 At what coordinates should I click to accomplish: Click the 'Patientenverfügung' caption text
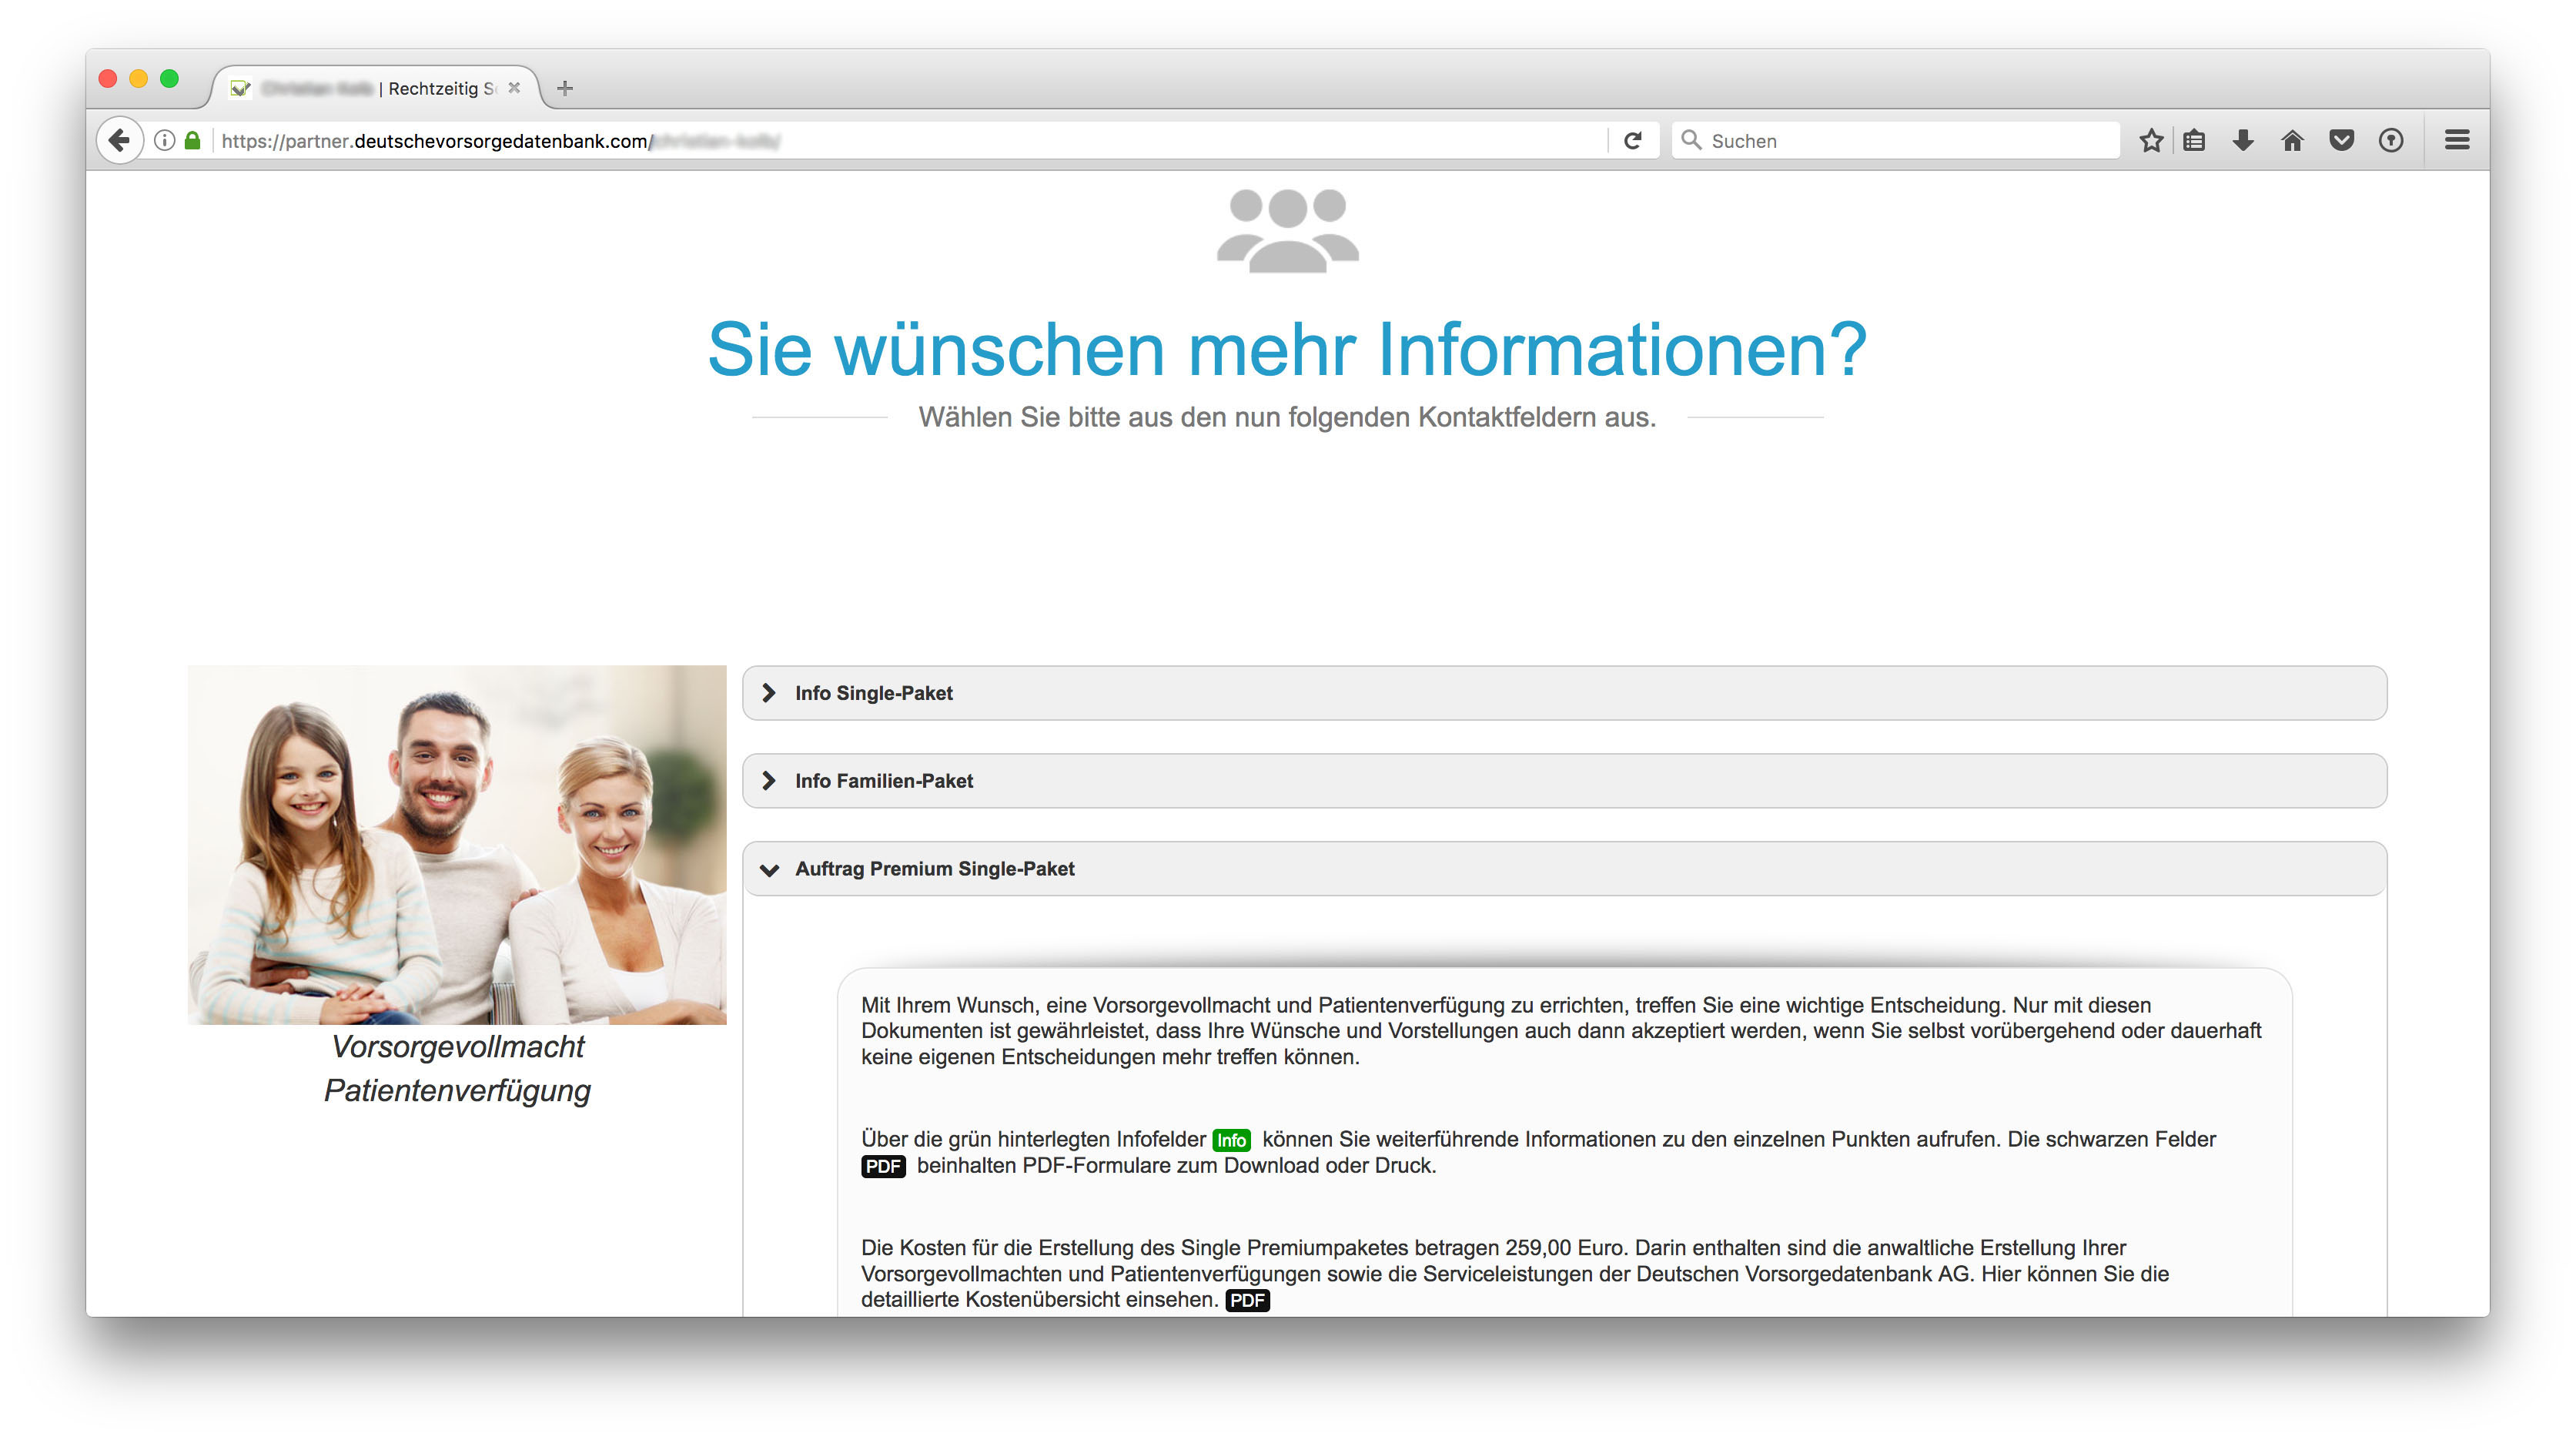tap(457, 1091)
